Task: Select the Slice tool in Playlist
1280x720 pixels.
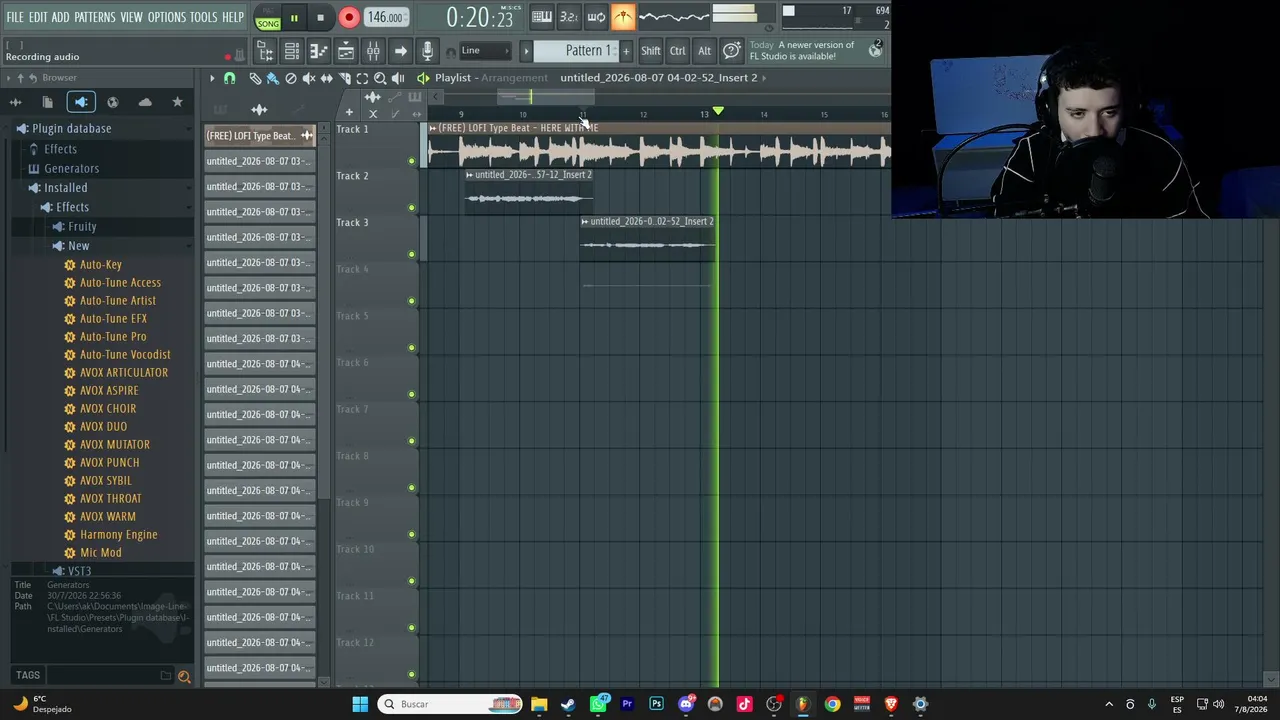Action: pos(344,78)
